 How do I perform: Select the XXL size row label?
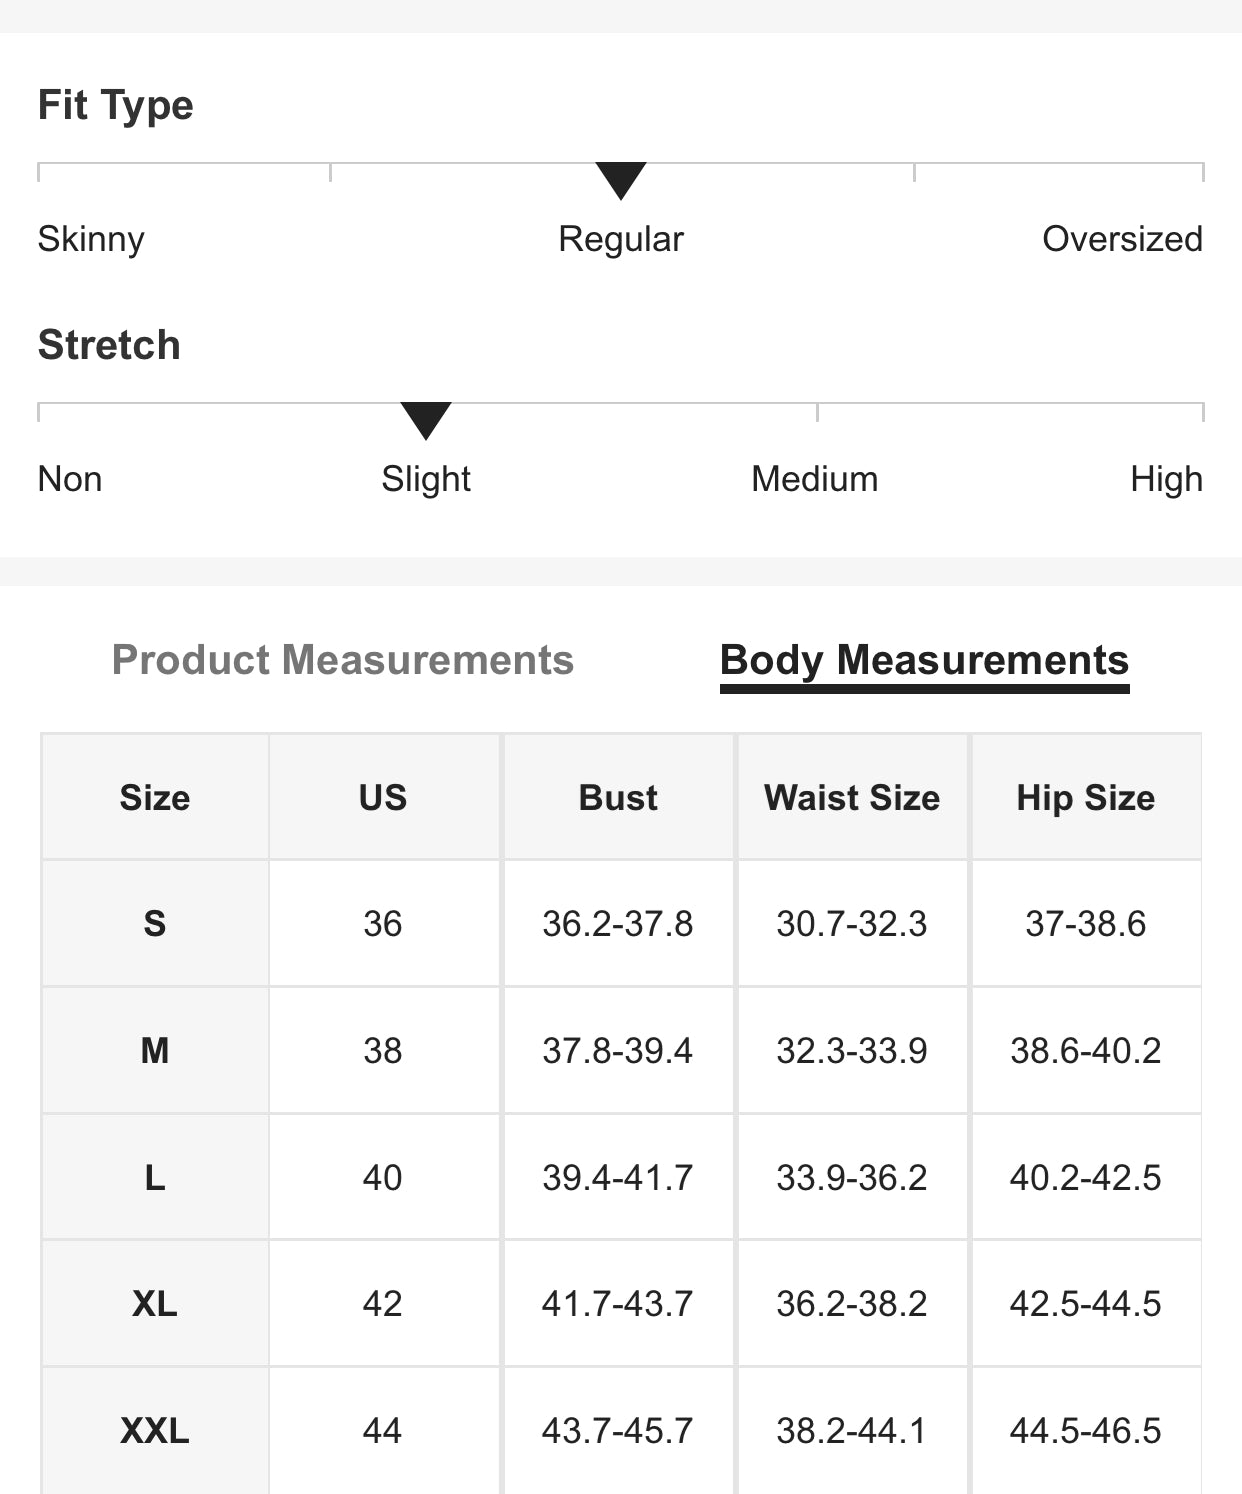(155, 1430)
